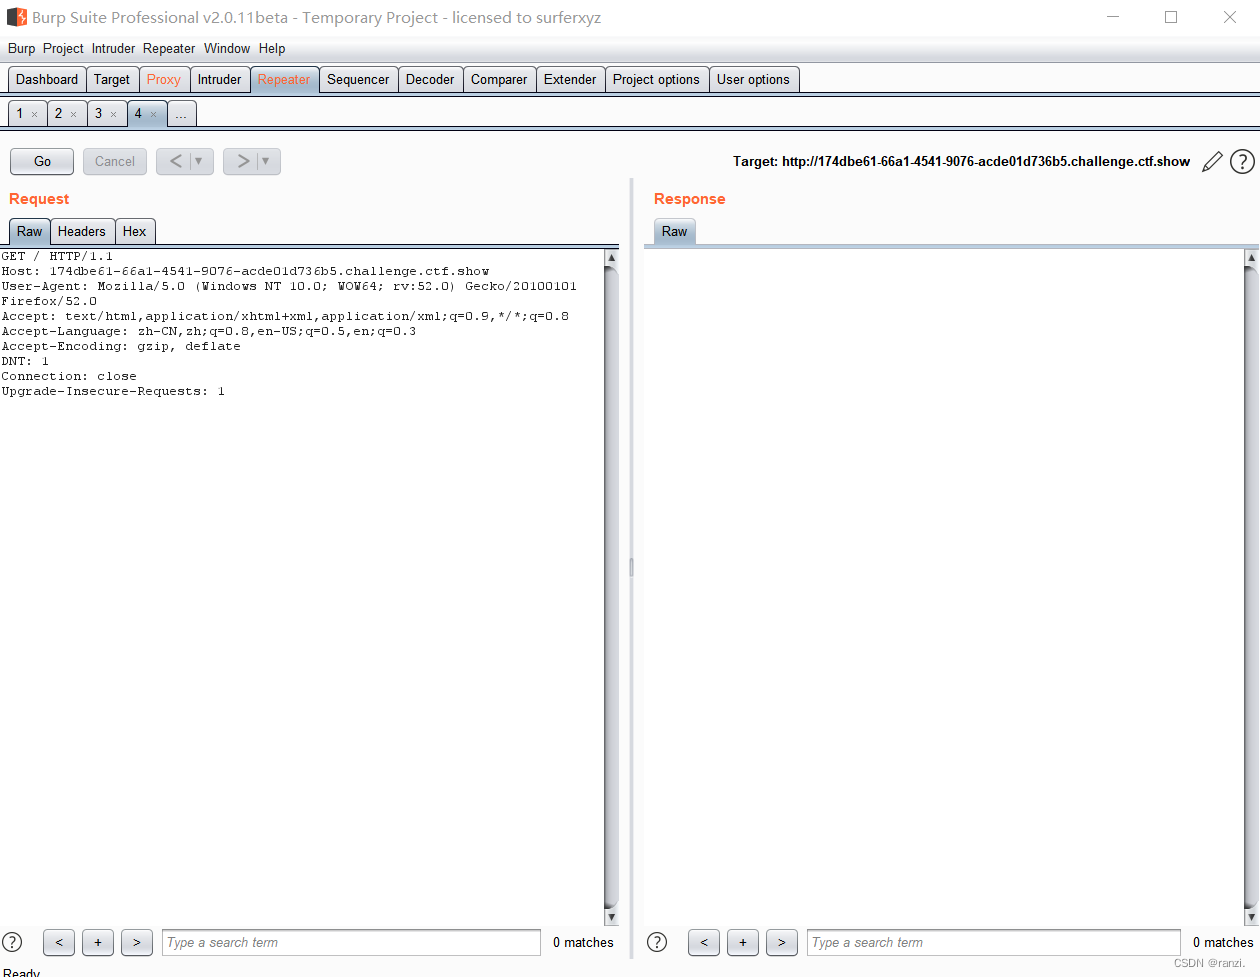This screenshot has width=1260, height=977.
Task: Add new Repeater tab with ellipsis tab
Action: point(181,114)
